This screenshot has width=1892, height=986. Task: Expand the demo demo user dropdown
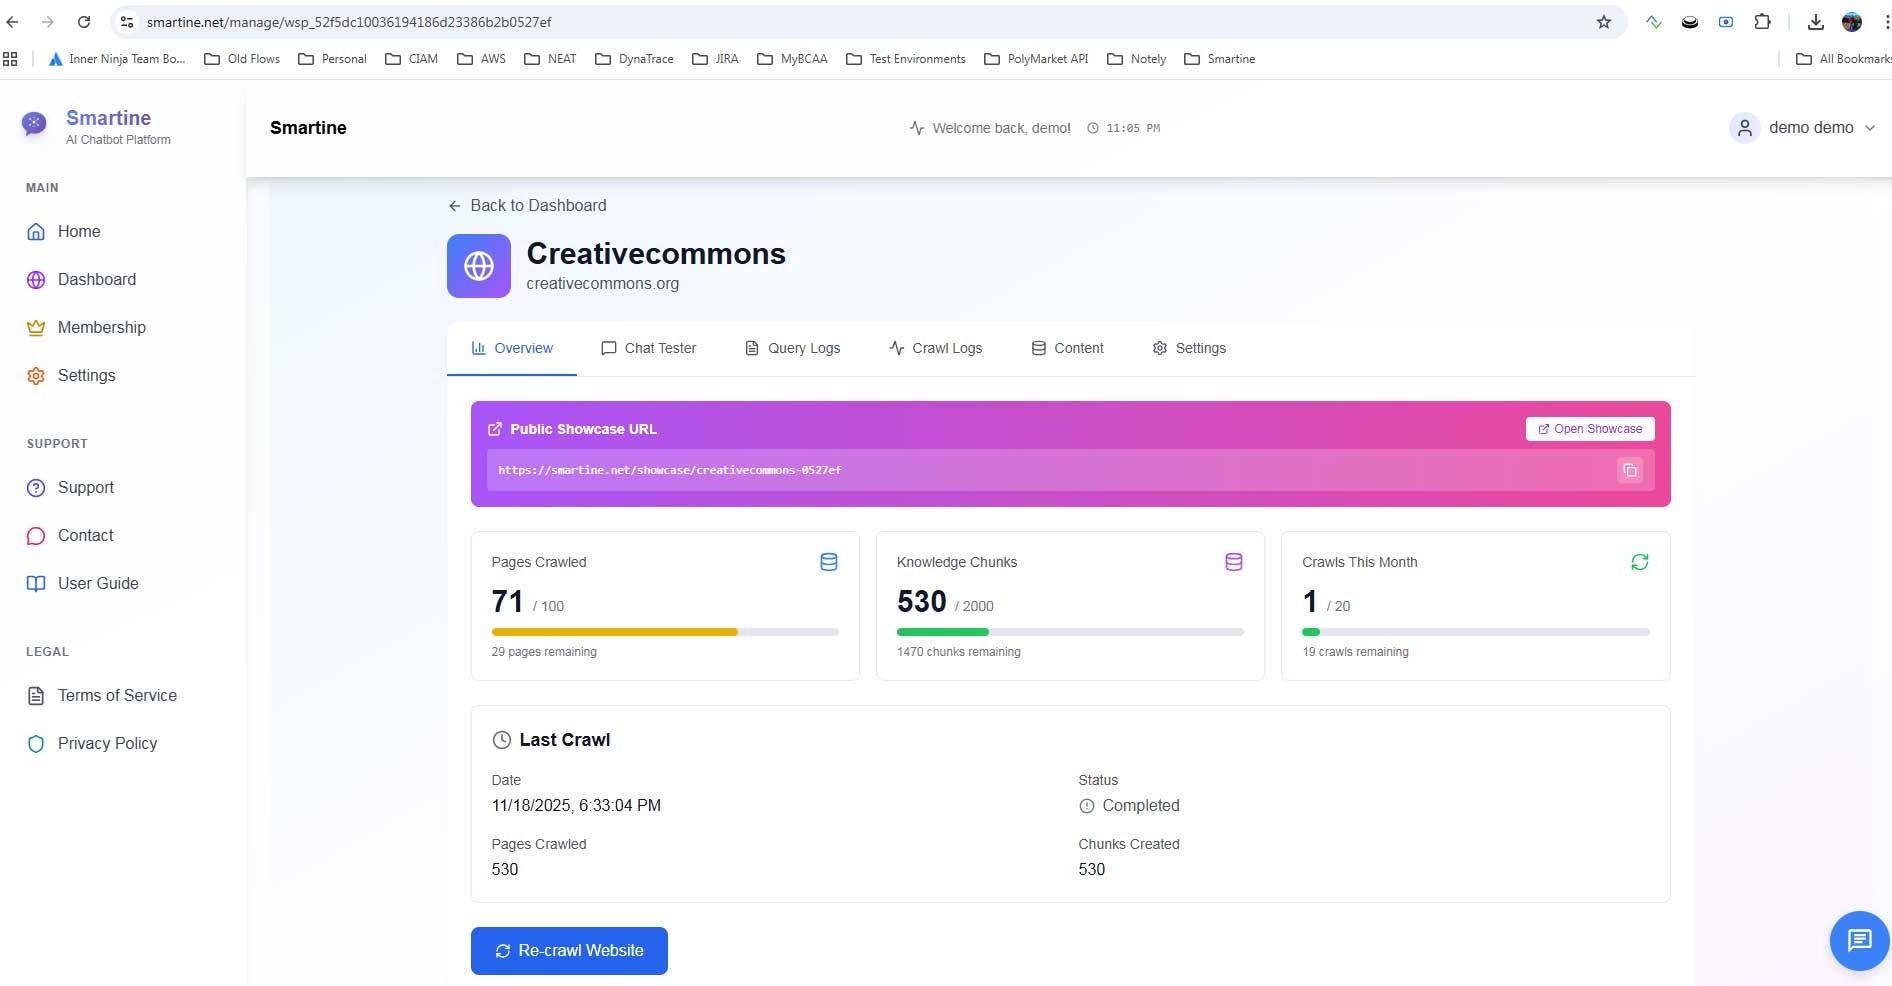pos(1803,128)
